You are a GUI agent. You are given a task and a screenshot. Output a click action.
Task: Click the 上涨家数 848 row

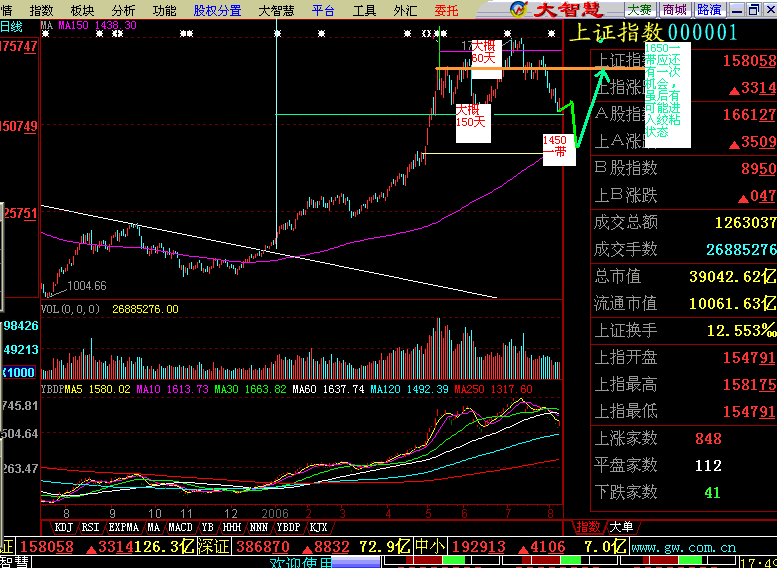[x=684, y=438]
